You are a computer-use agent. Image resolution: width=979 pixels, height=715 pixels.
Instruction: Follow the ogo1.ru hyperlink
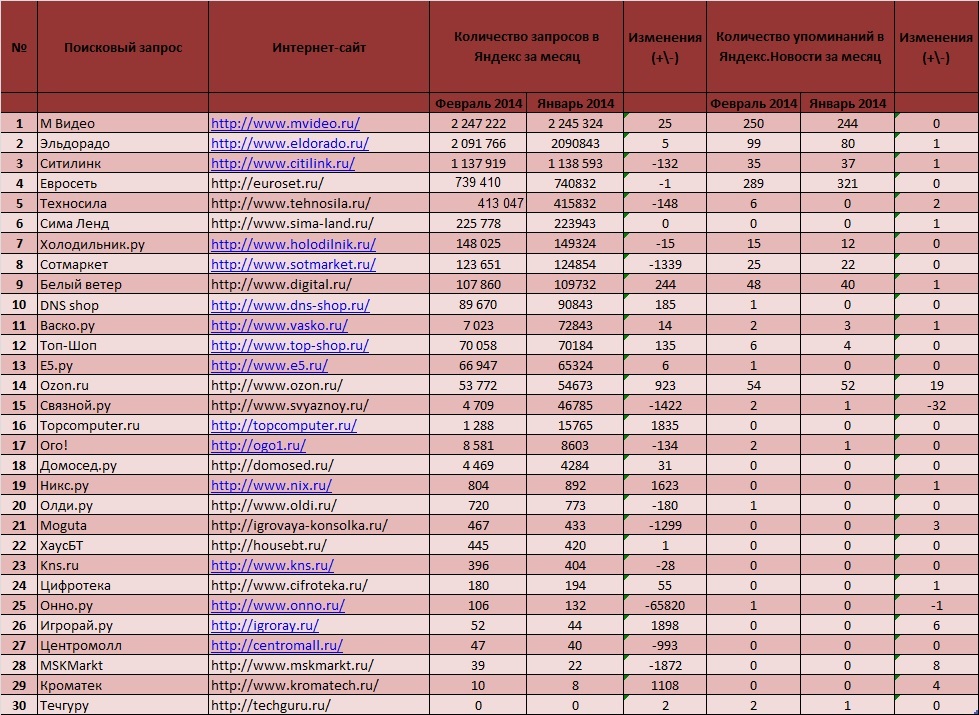tap(258, 445)
